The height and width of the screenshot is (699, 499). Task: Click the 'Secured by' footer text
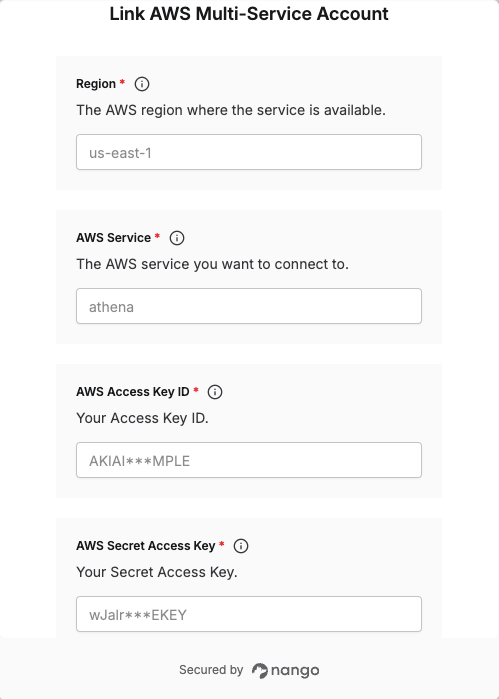pos(211,670)
